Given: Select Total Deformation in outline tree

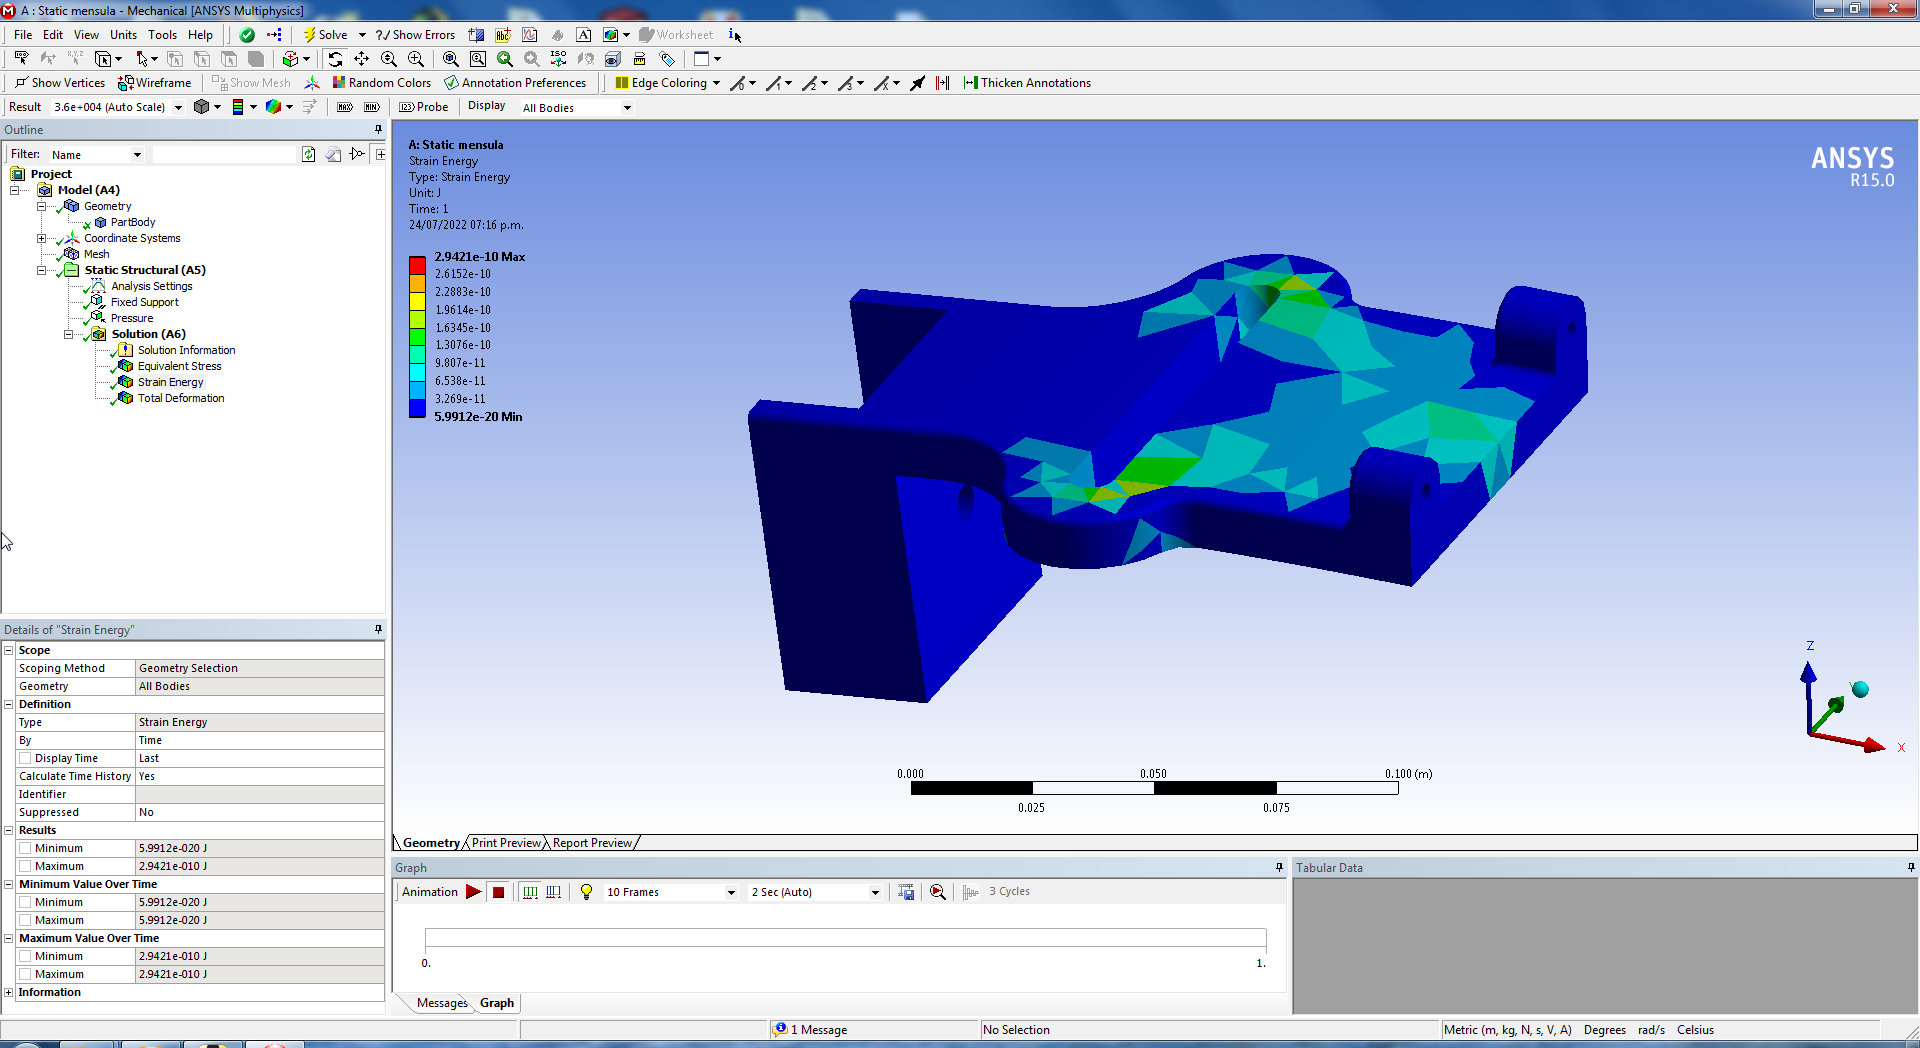Looking at the screenshot, I should 180,398.
